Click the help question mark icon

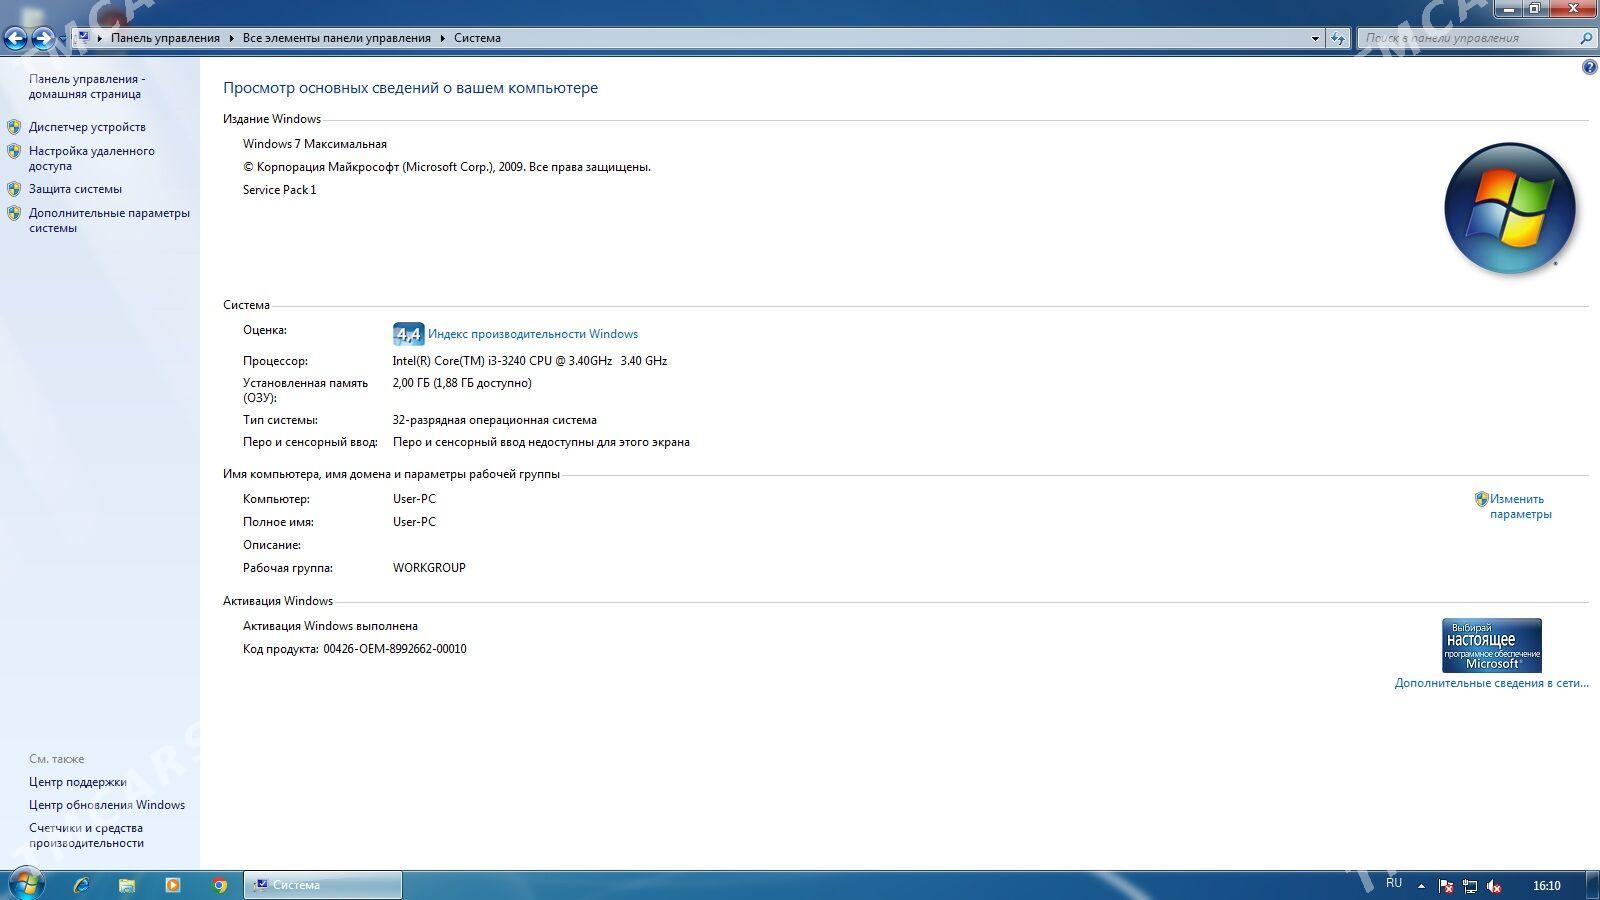(1589, 67)
